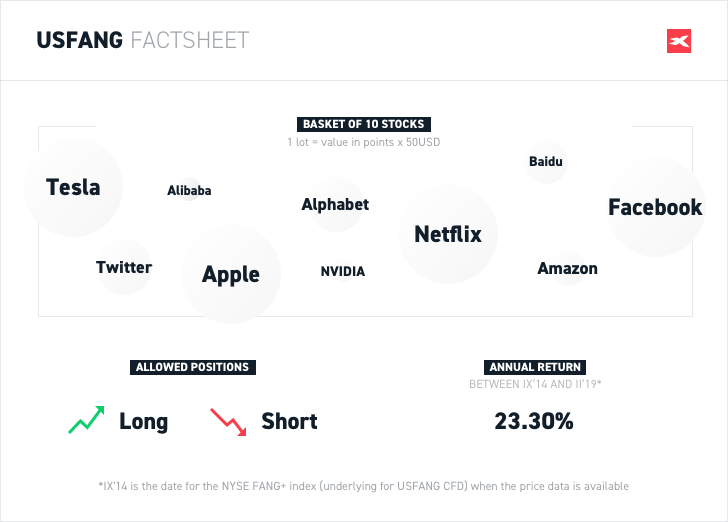Click the Allowed Positions label
Image resolution: width=728 pixels, height=522 pixels.
click(193, 367)
